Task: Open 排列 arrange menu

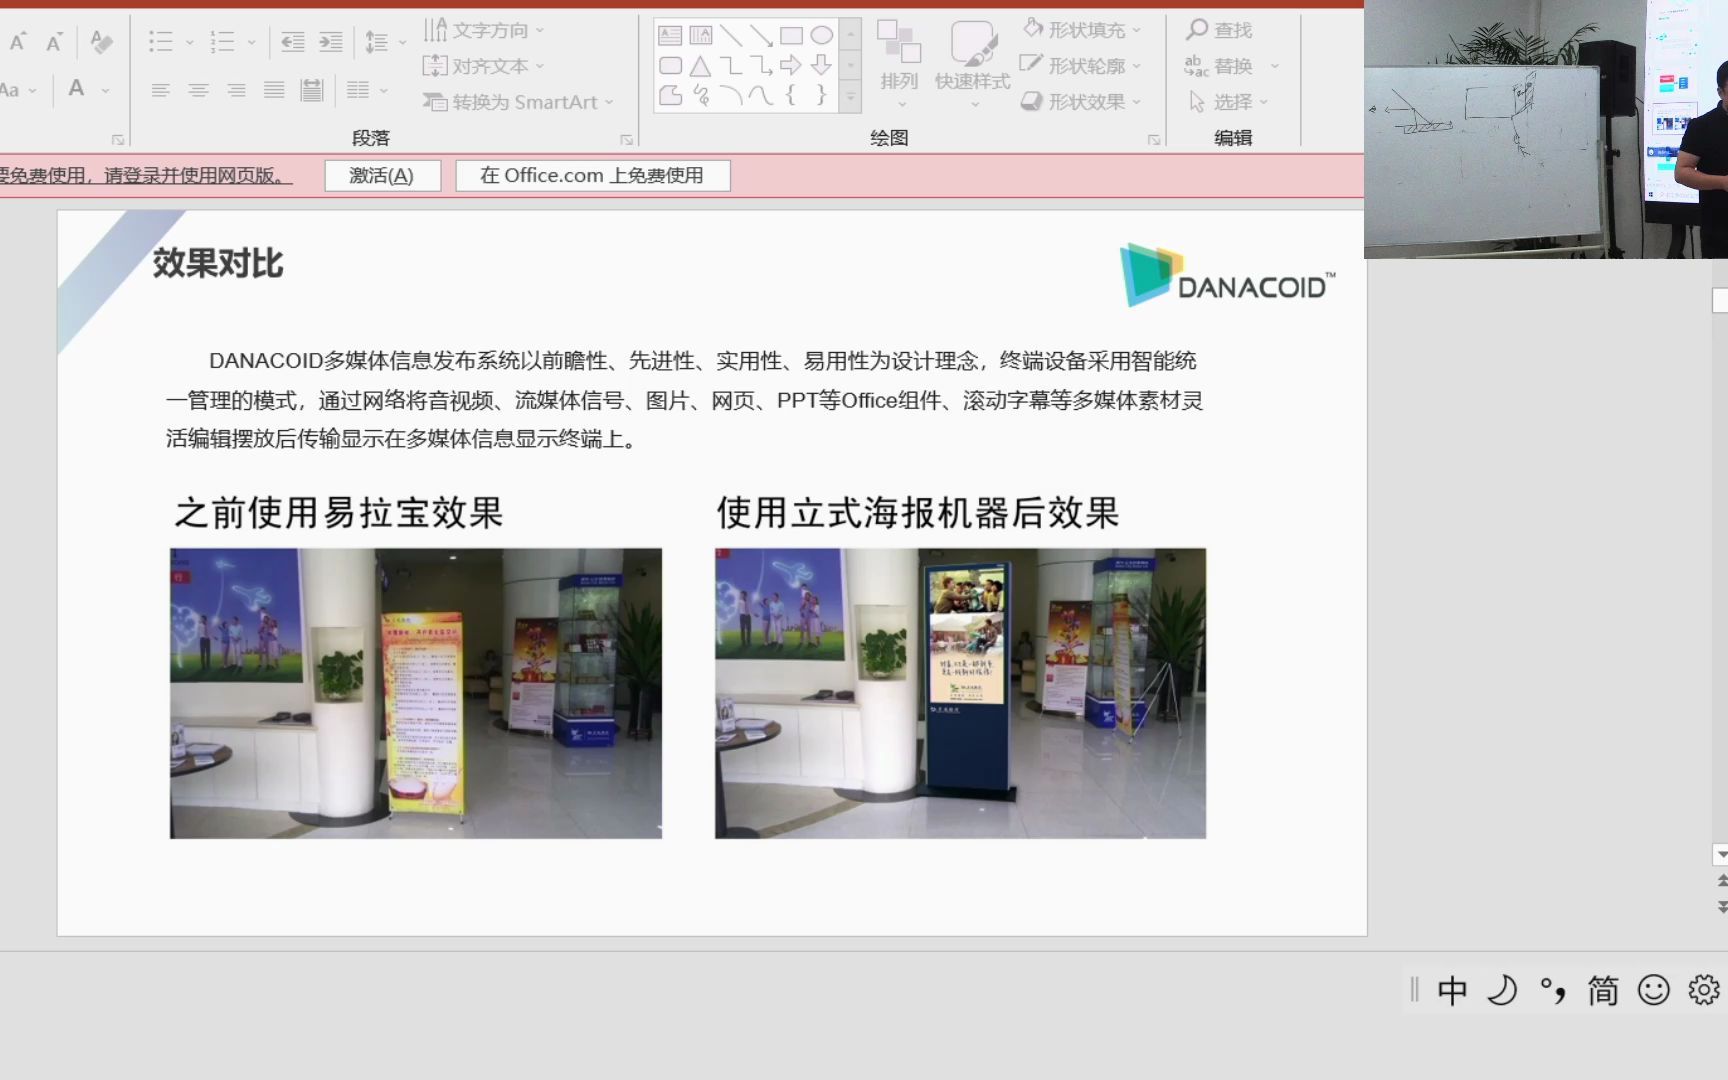Action: pyautogui.click(x=898, y=65)
